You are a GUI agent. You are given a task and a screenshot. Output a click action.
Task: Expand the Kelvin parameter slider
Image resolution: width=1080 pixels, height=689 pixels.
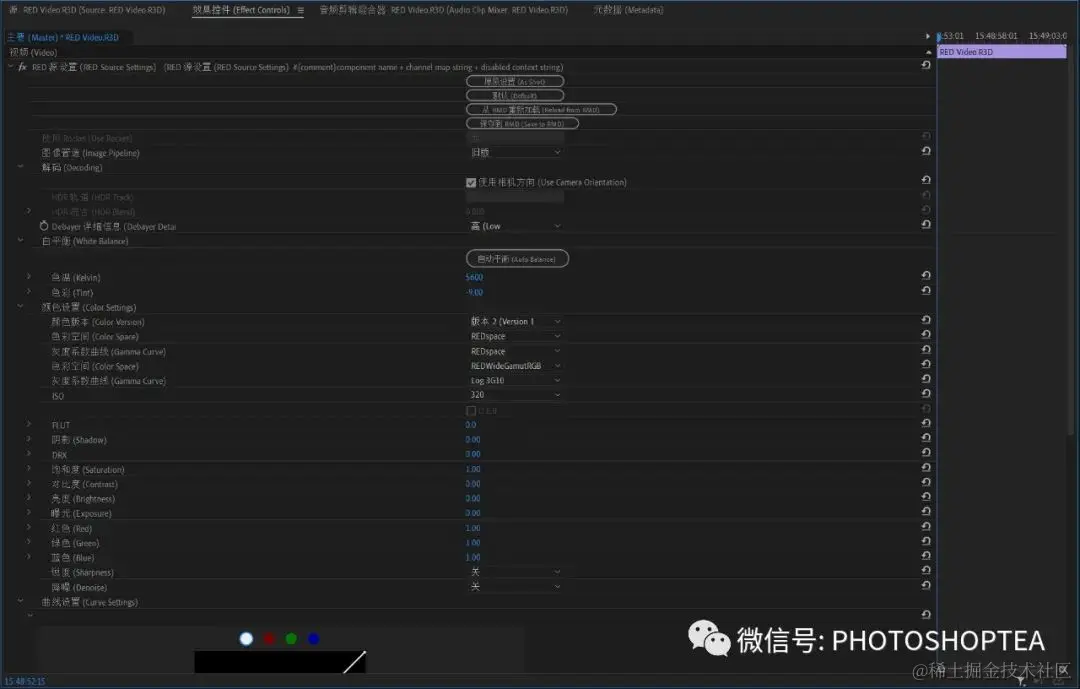[x=29, y=276]
